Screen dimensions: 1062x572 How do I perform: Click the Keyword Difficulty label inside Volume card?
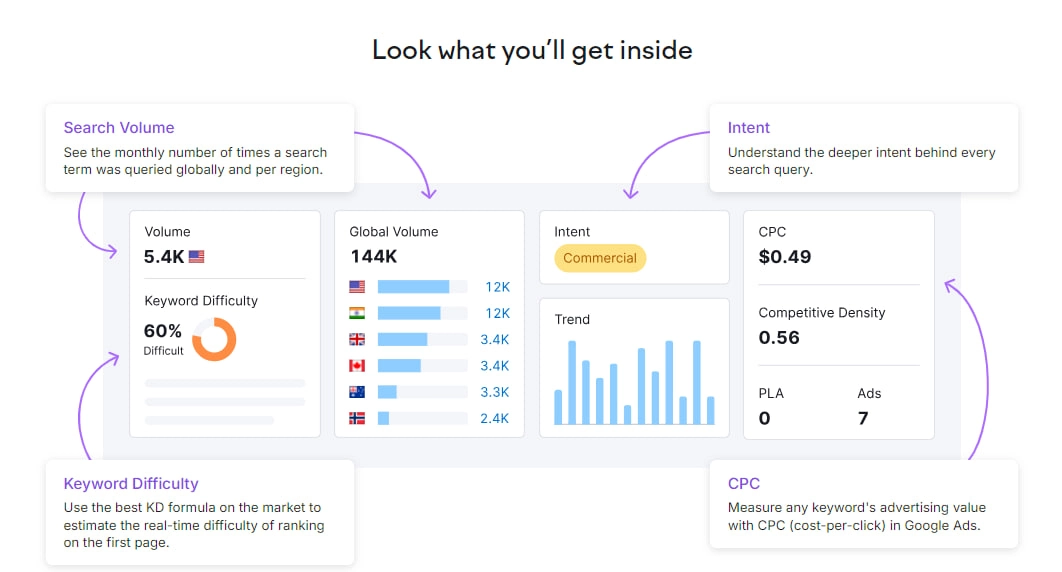pyautogui.click(x=201, y=301)
